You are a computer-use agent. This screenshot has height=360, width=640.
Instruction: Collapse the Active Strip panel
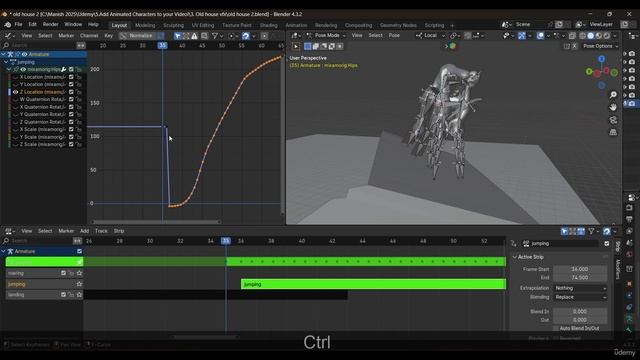pyautogui.click(x=515, y=257)
